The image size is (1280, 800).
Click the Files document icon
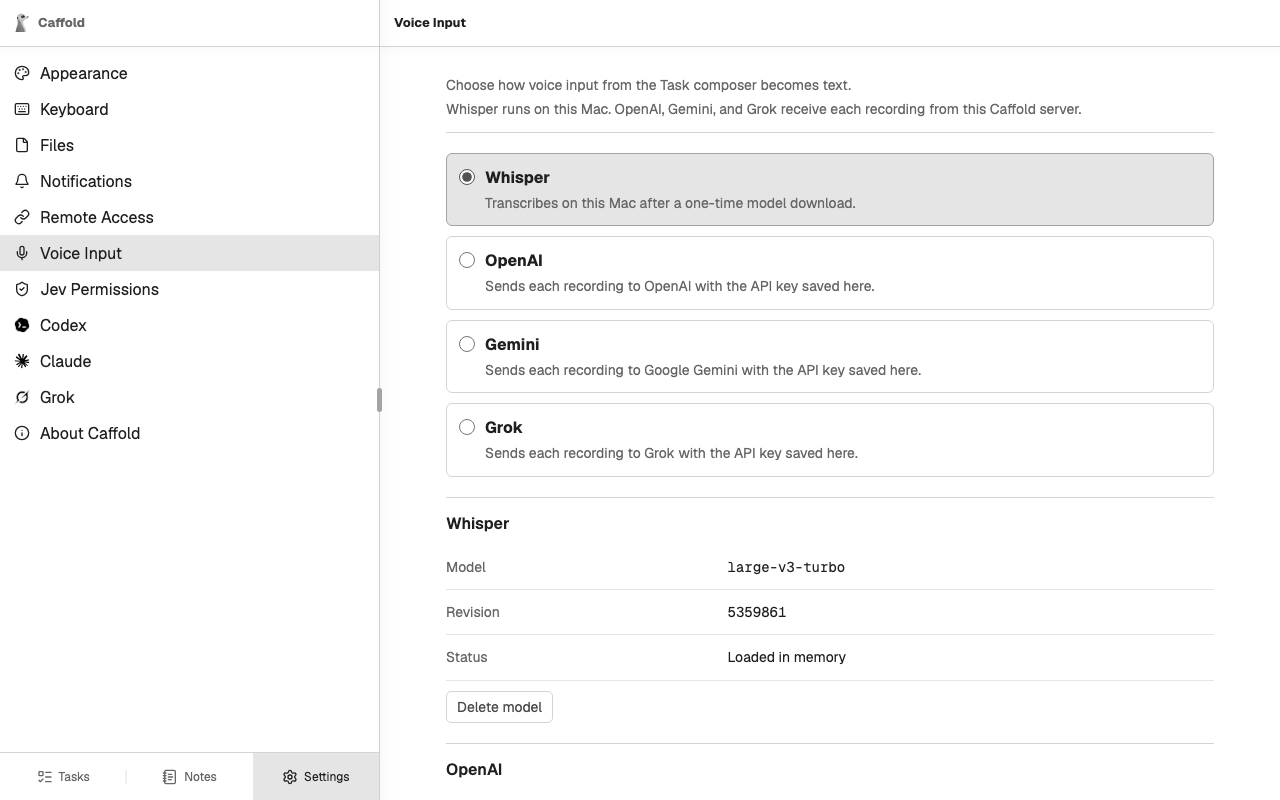coord(22,145)
